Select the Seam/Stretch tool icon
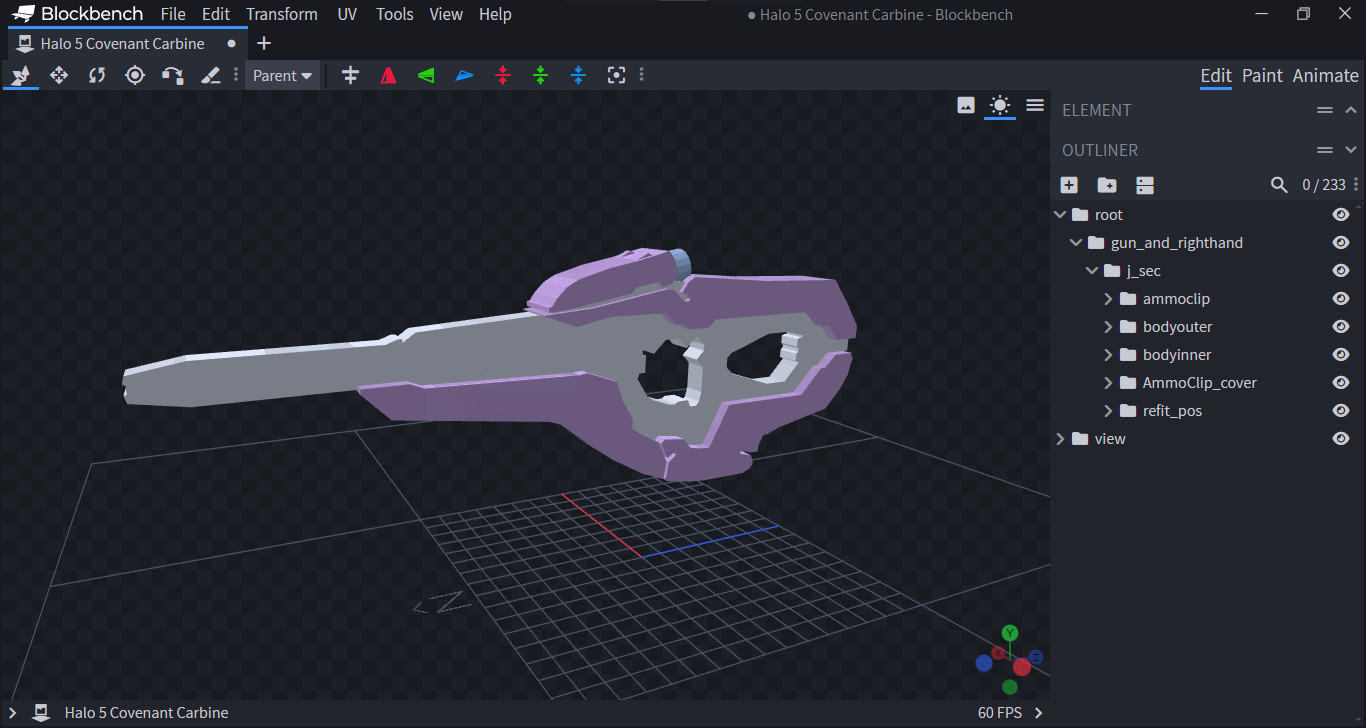1366x728 pixels. click(x=211, y=75)
